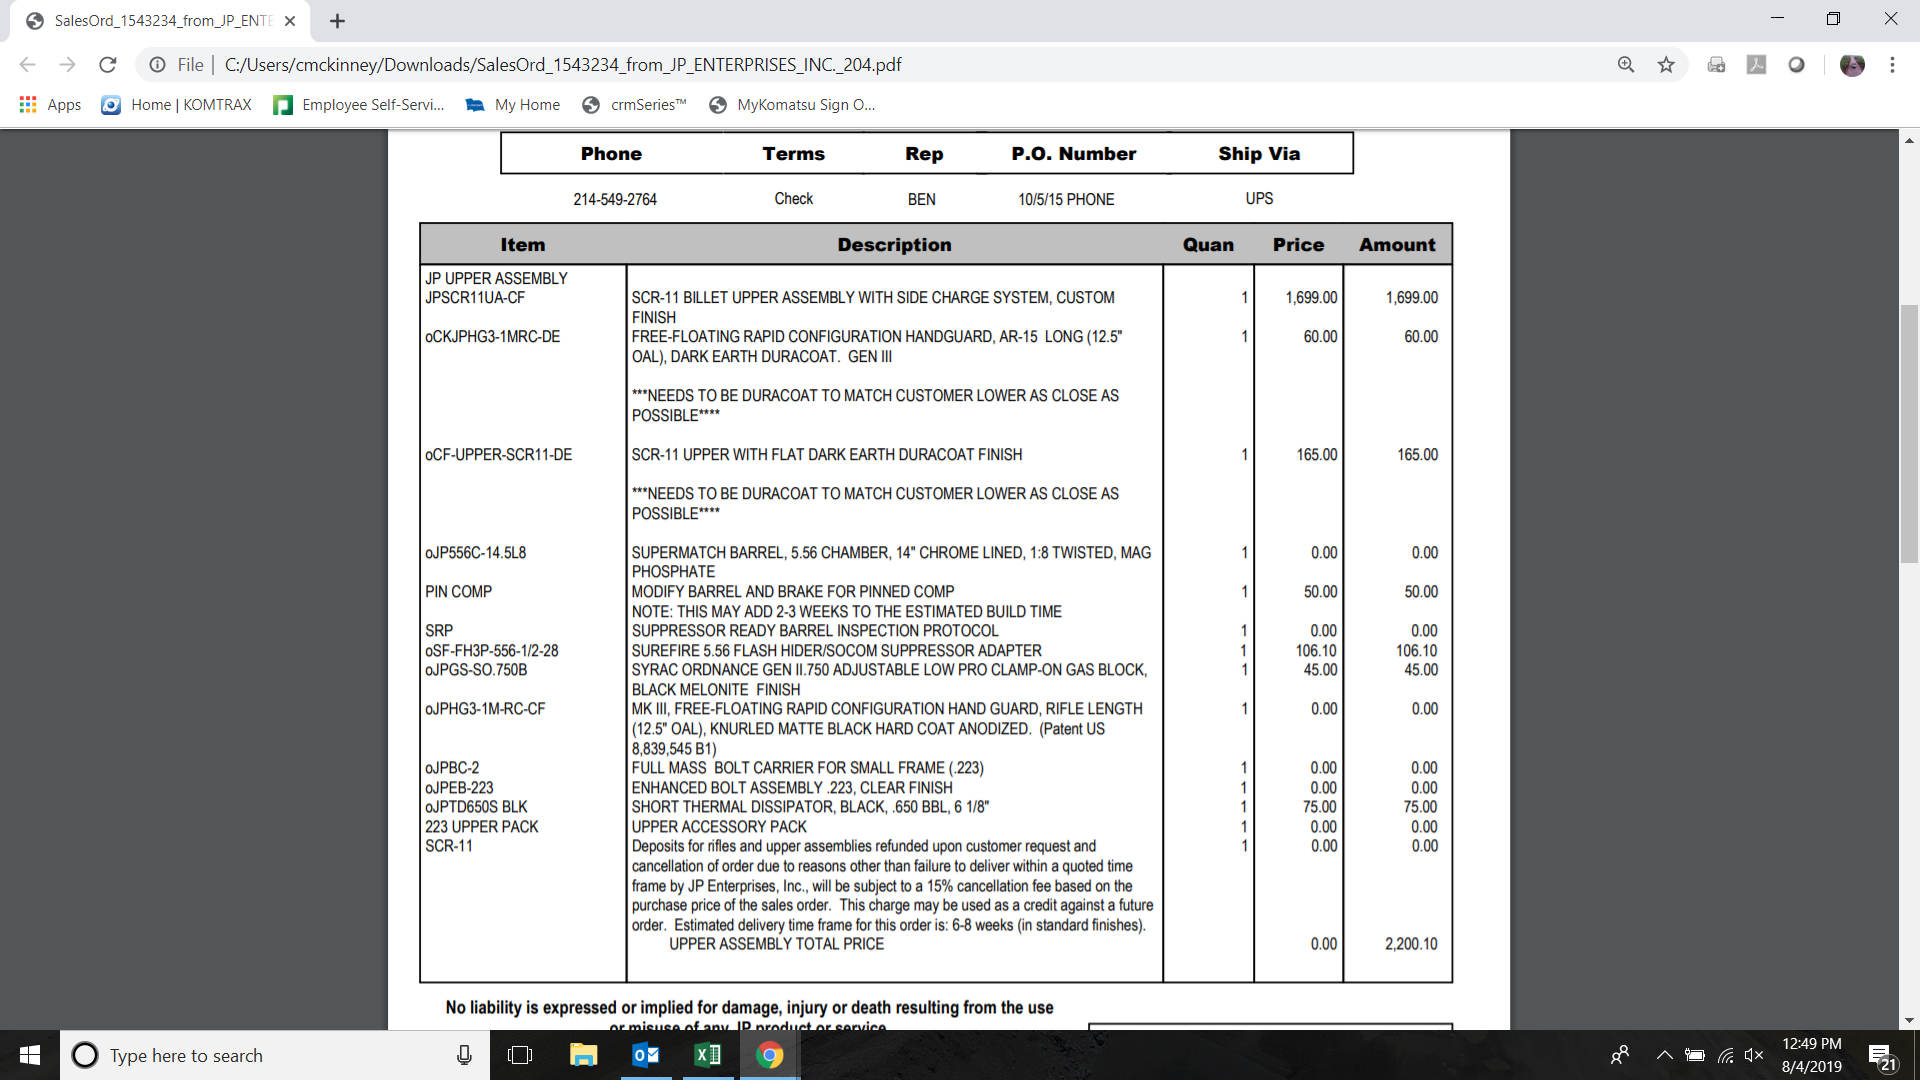Click the vertical scrollbar thumb
The height and width of the screenshot is (1080, 1920).
[x=1909, y=434]
